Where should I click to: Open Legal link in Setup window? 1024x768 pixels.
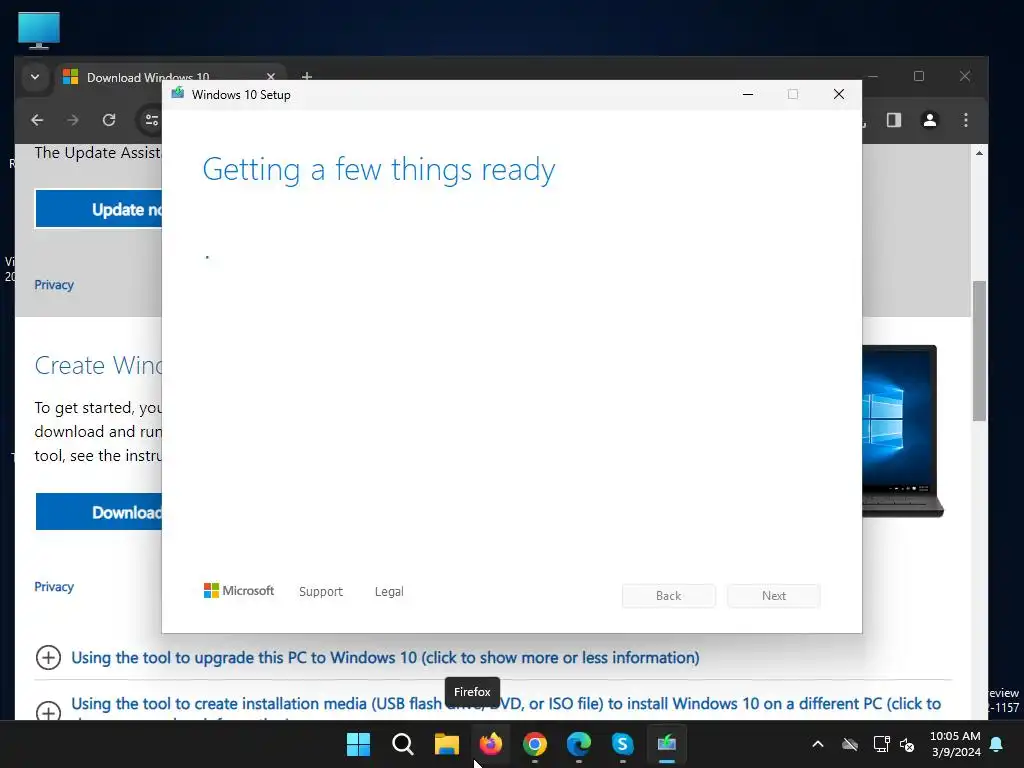[x=389, y=592]
